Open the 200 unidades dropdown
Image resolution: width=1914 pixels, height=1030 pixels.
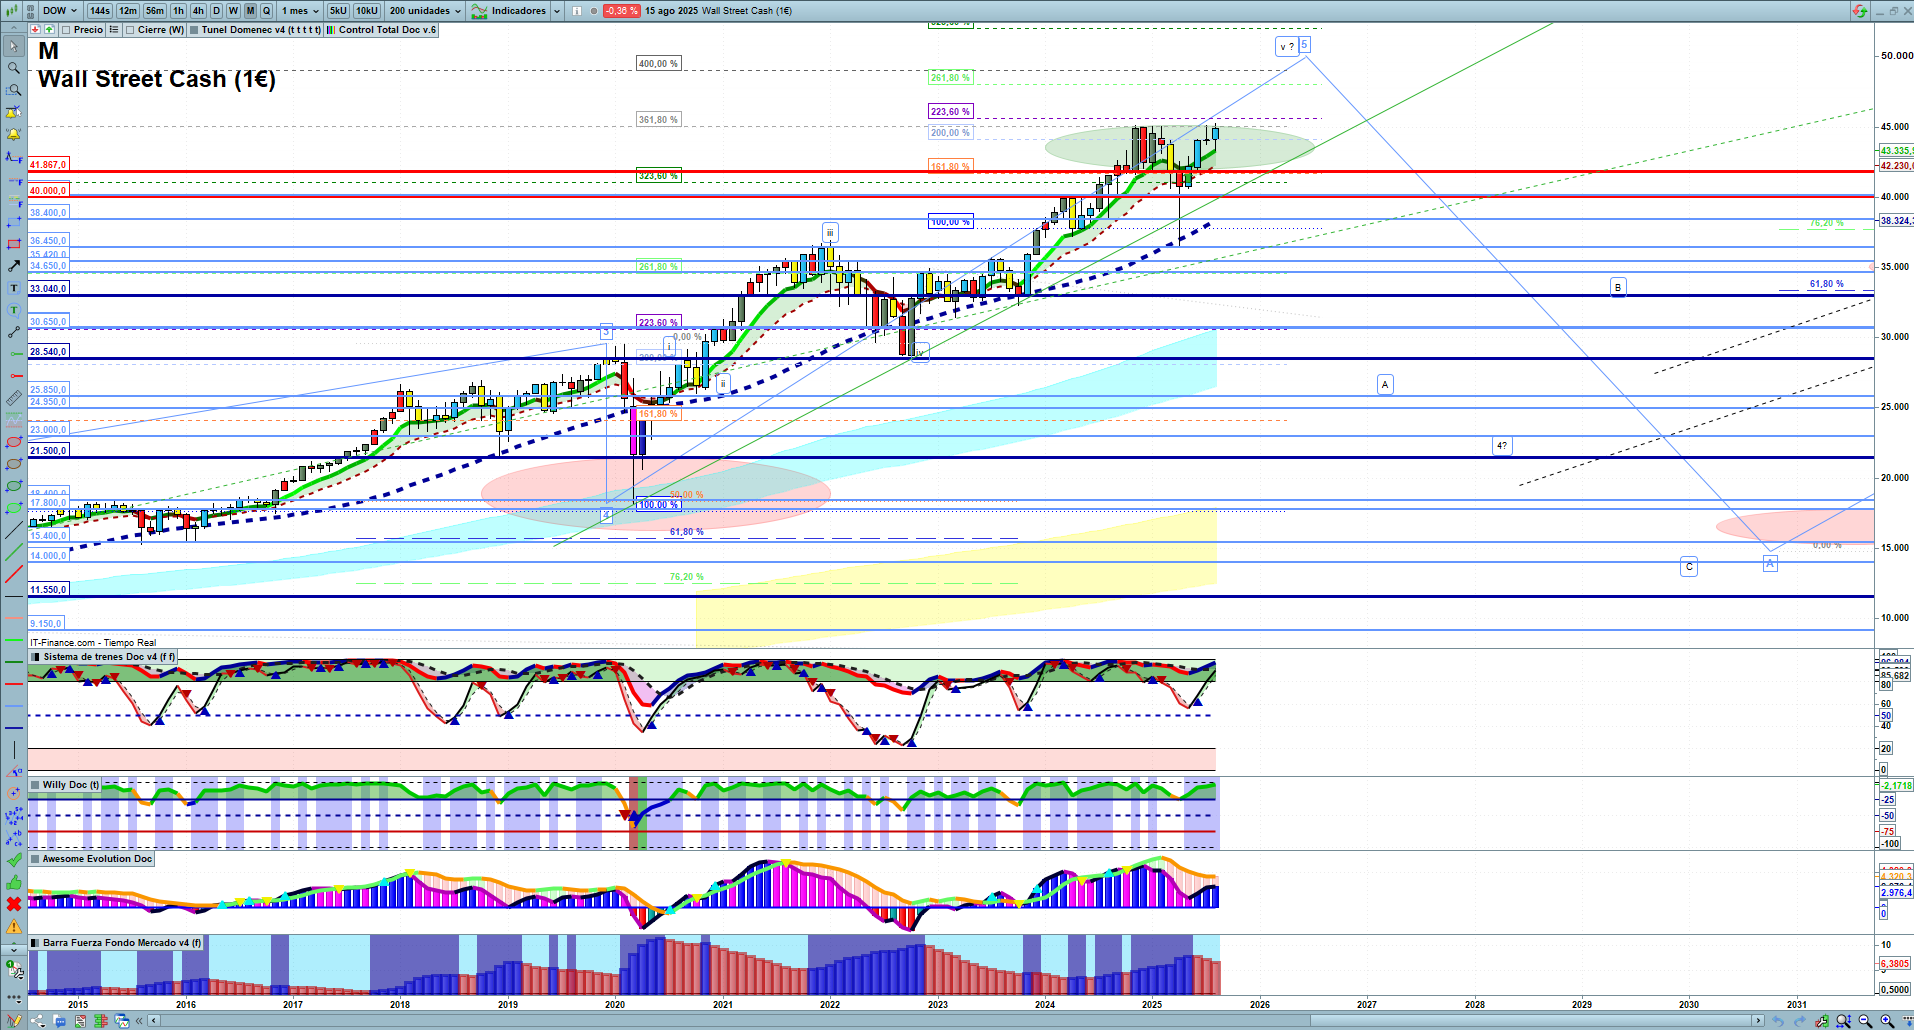click(425, 11)
